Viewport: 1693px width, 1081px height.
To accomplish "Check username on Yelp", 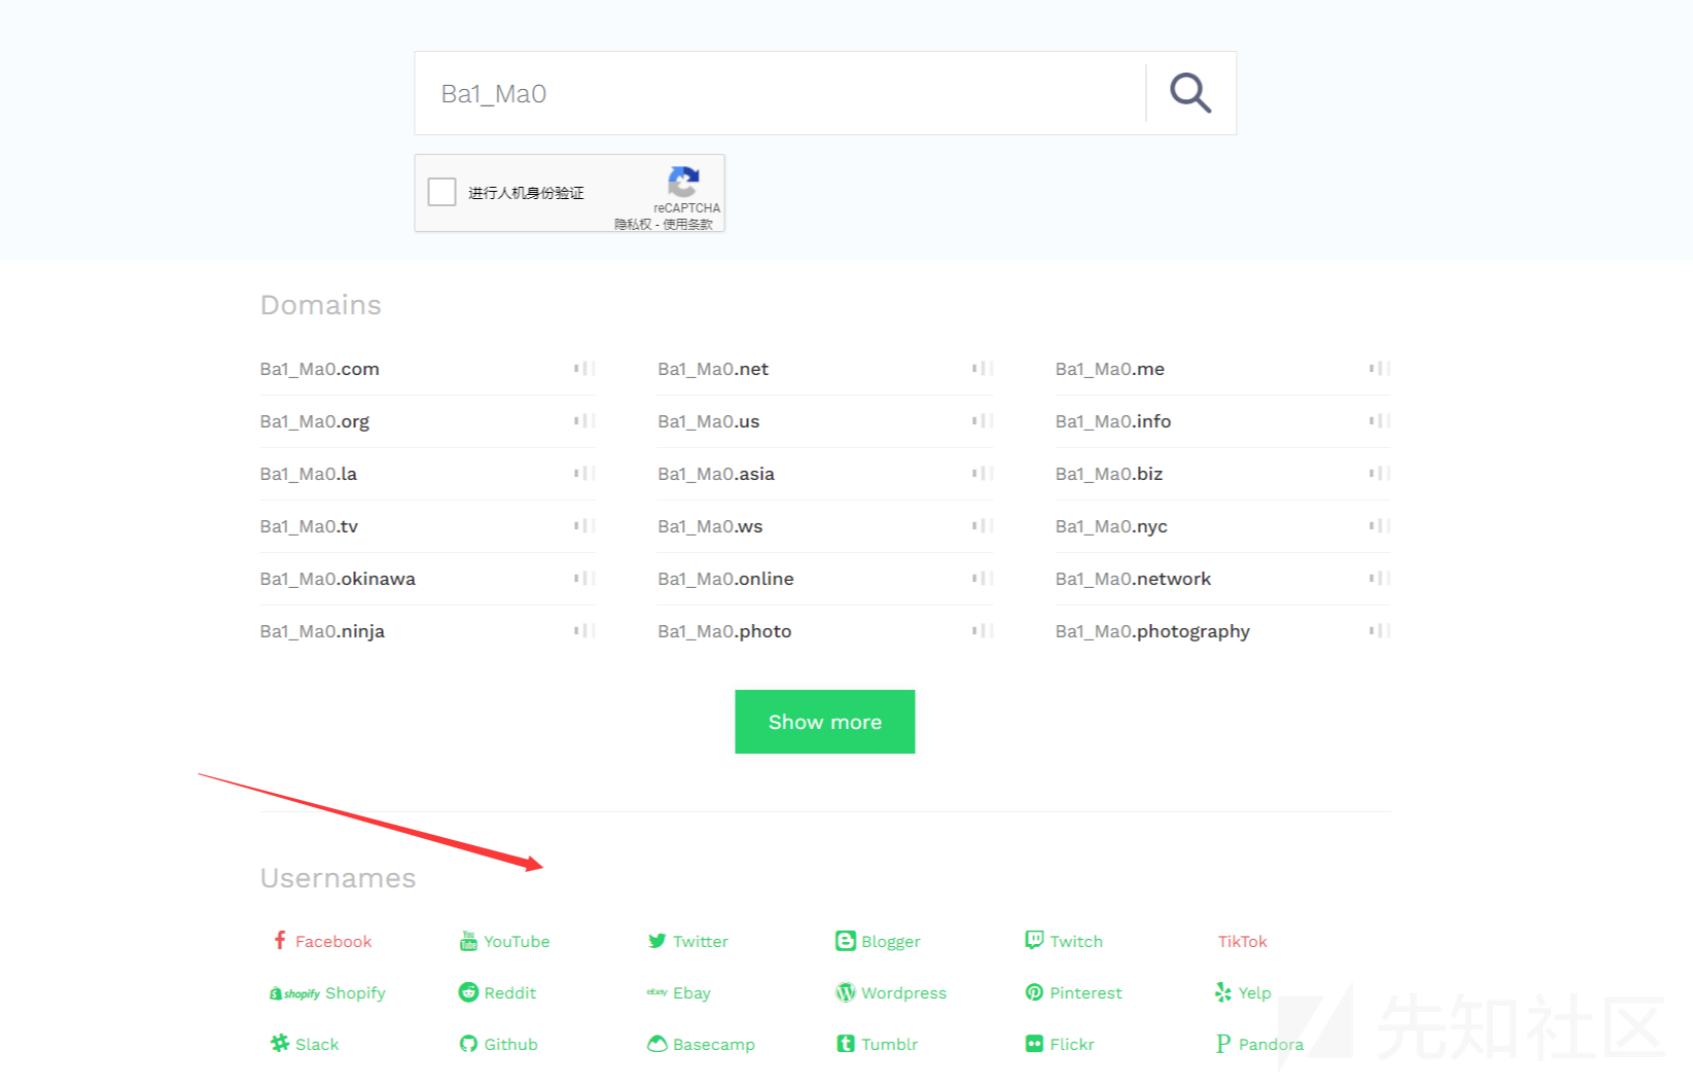I will point(1242,993).
